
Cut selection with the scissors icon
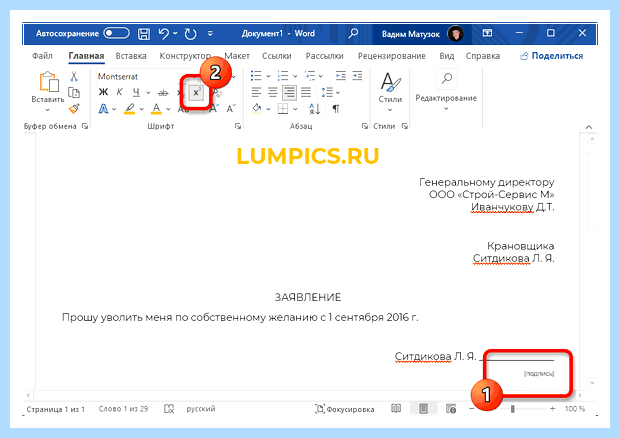click(x=74, y=76)
